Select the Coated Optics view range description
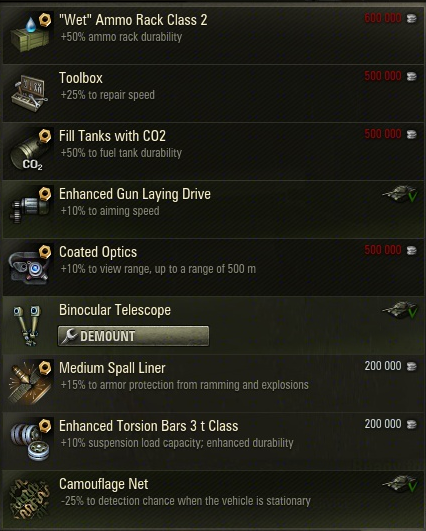 click(158, 269)
